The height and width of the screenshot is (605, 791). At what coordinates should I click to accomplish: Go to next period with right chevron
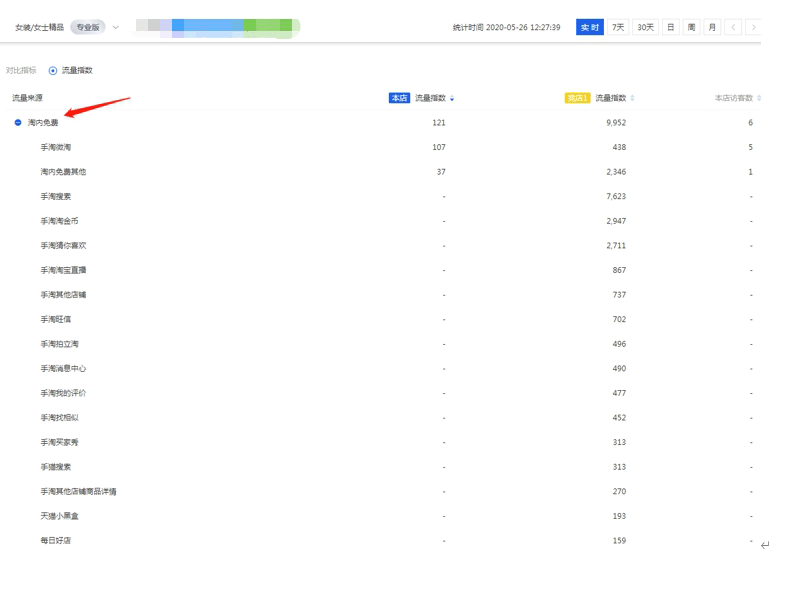(x=753, y=27)
